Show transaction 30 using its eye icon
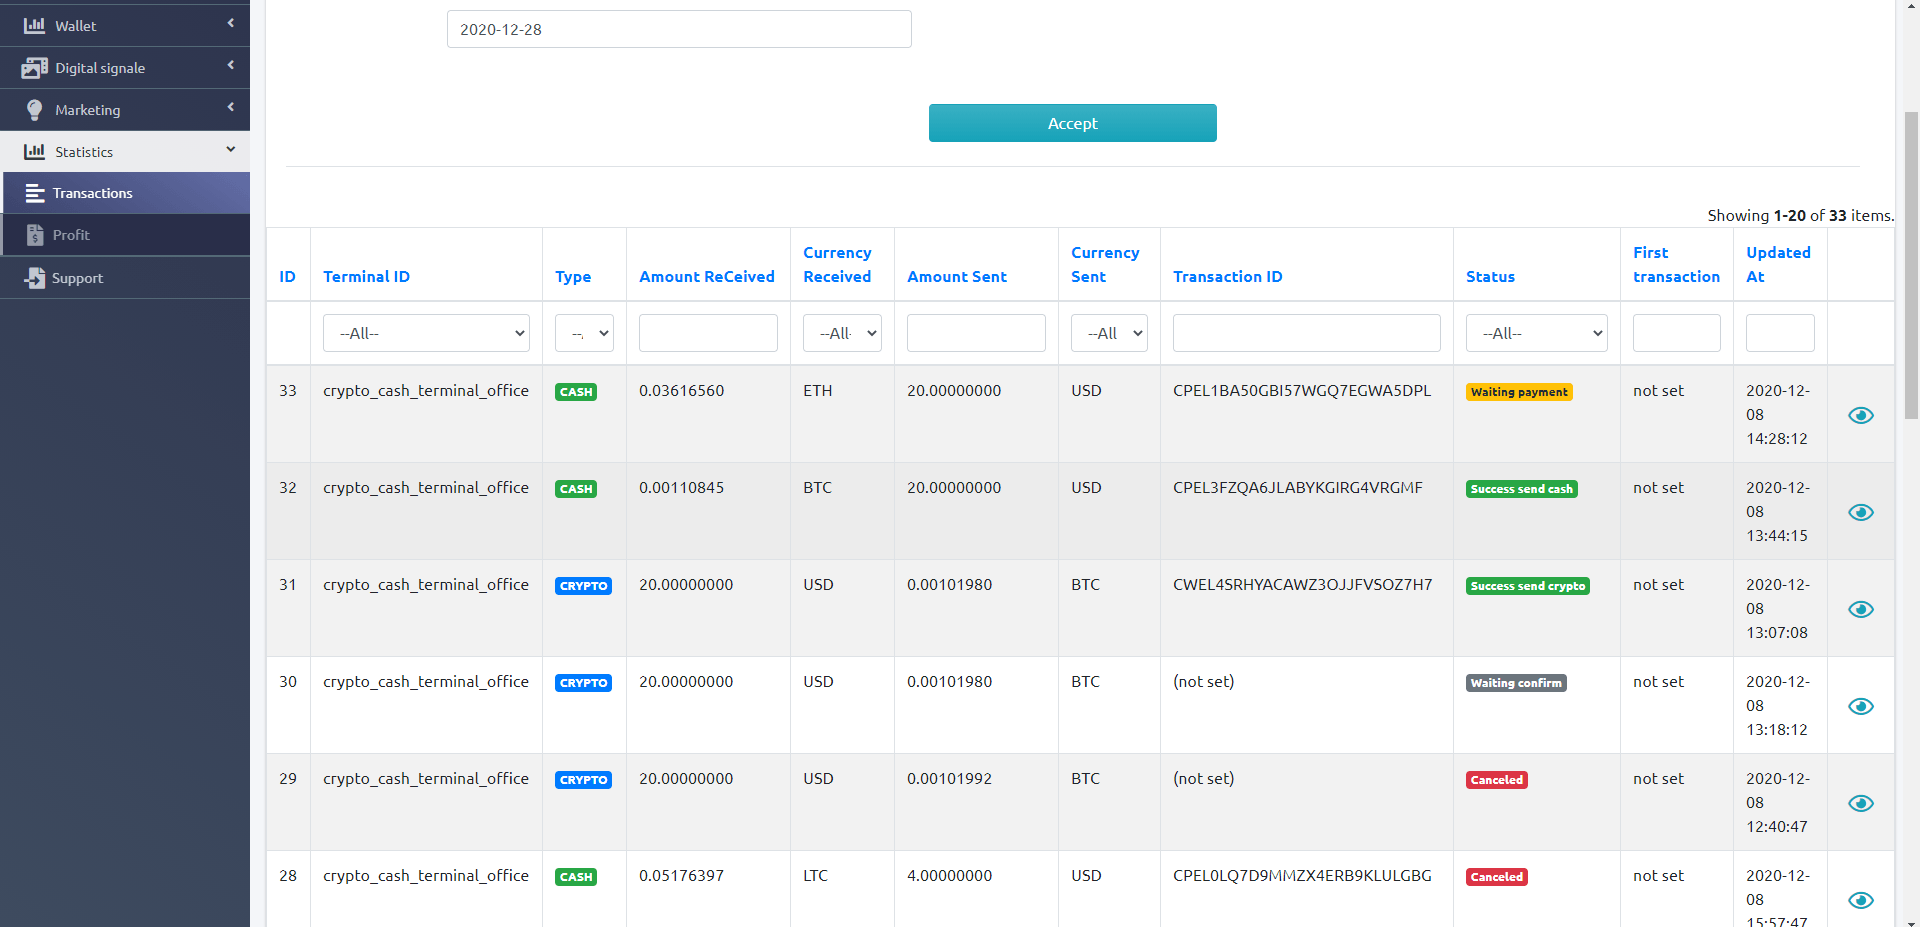The image size is (1920, 927). point(1860,706)
